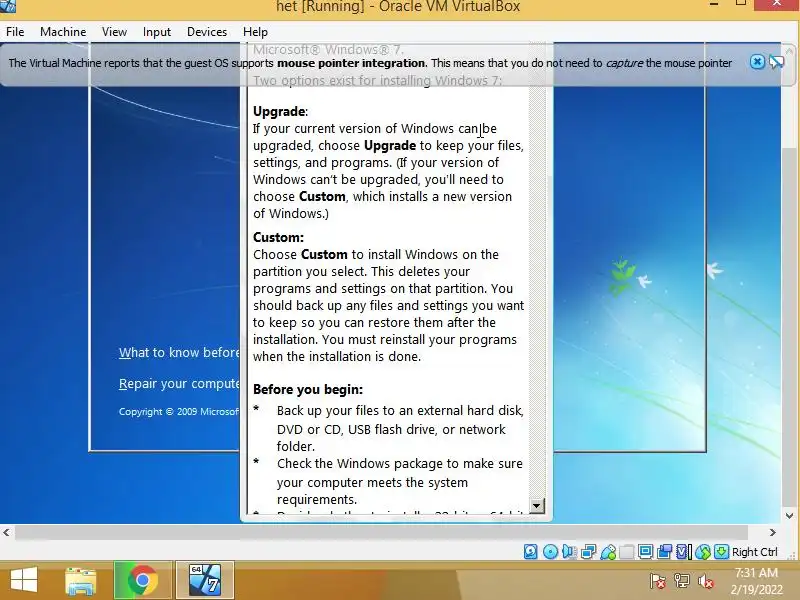Open the Action Center flag icon
This screenshot has height=600, width=800.
click(658, 581)
